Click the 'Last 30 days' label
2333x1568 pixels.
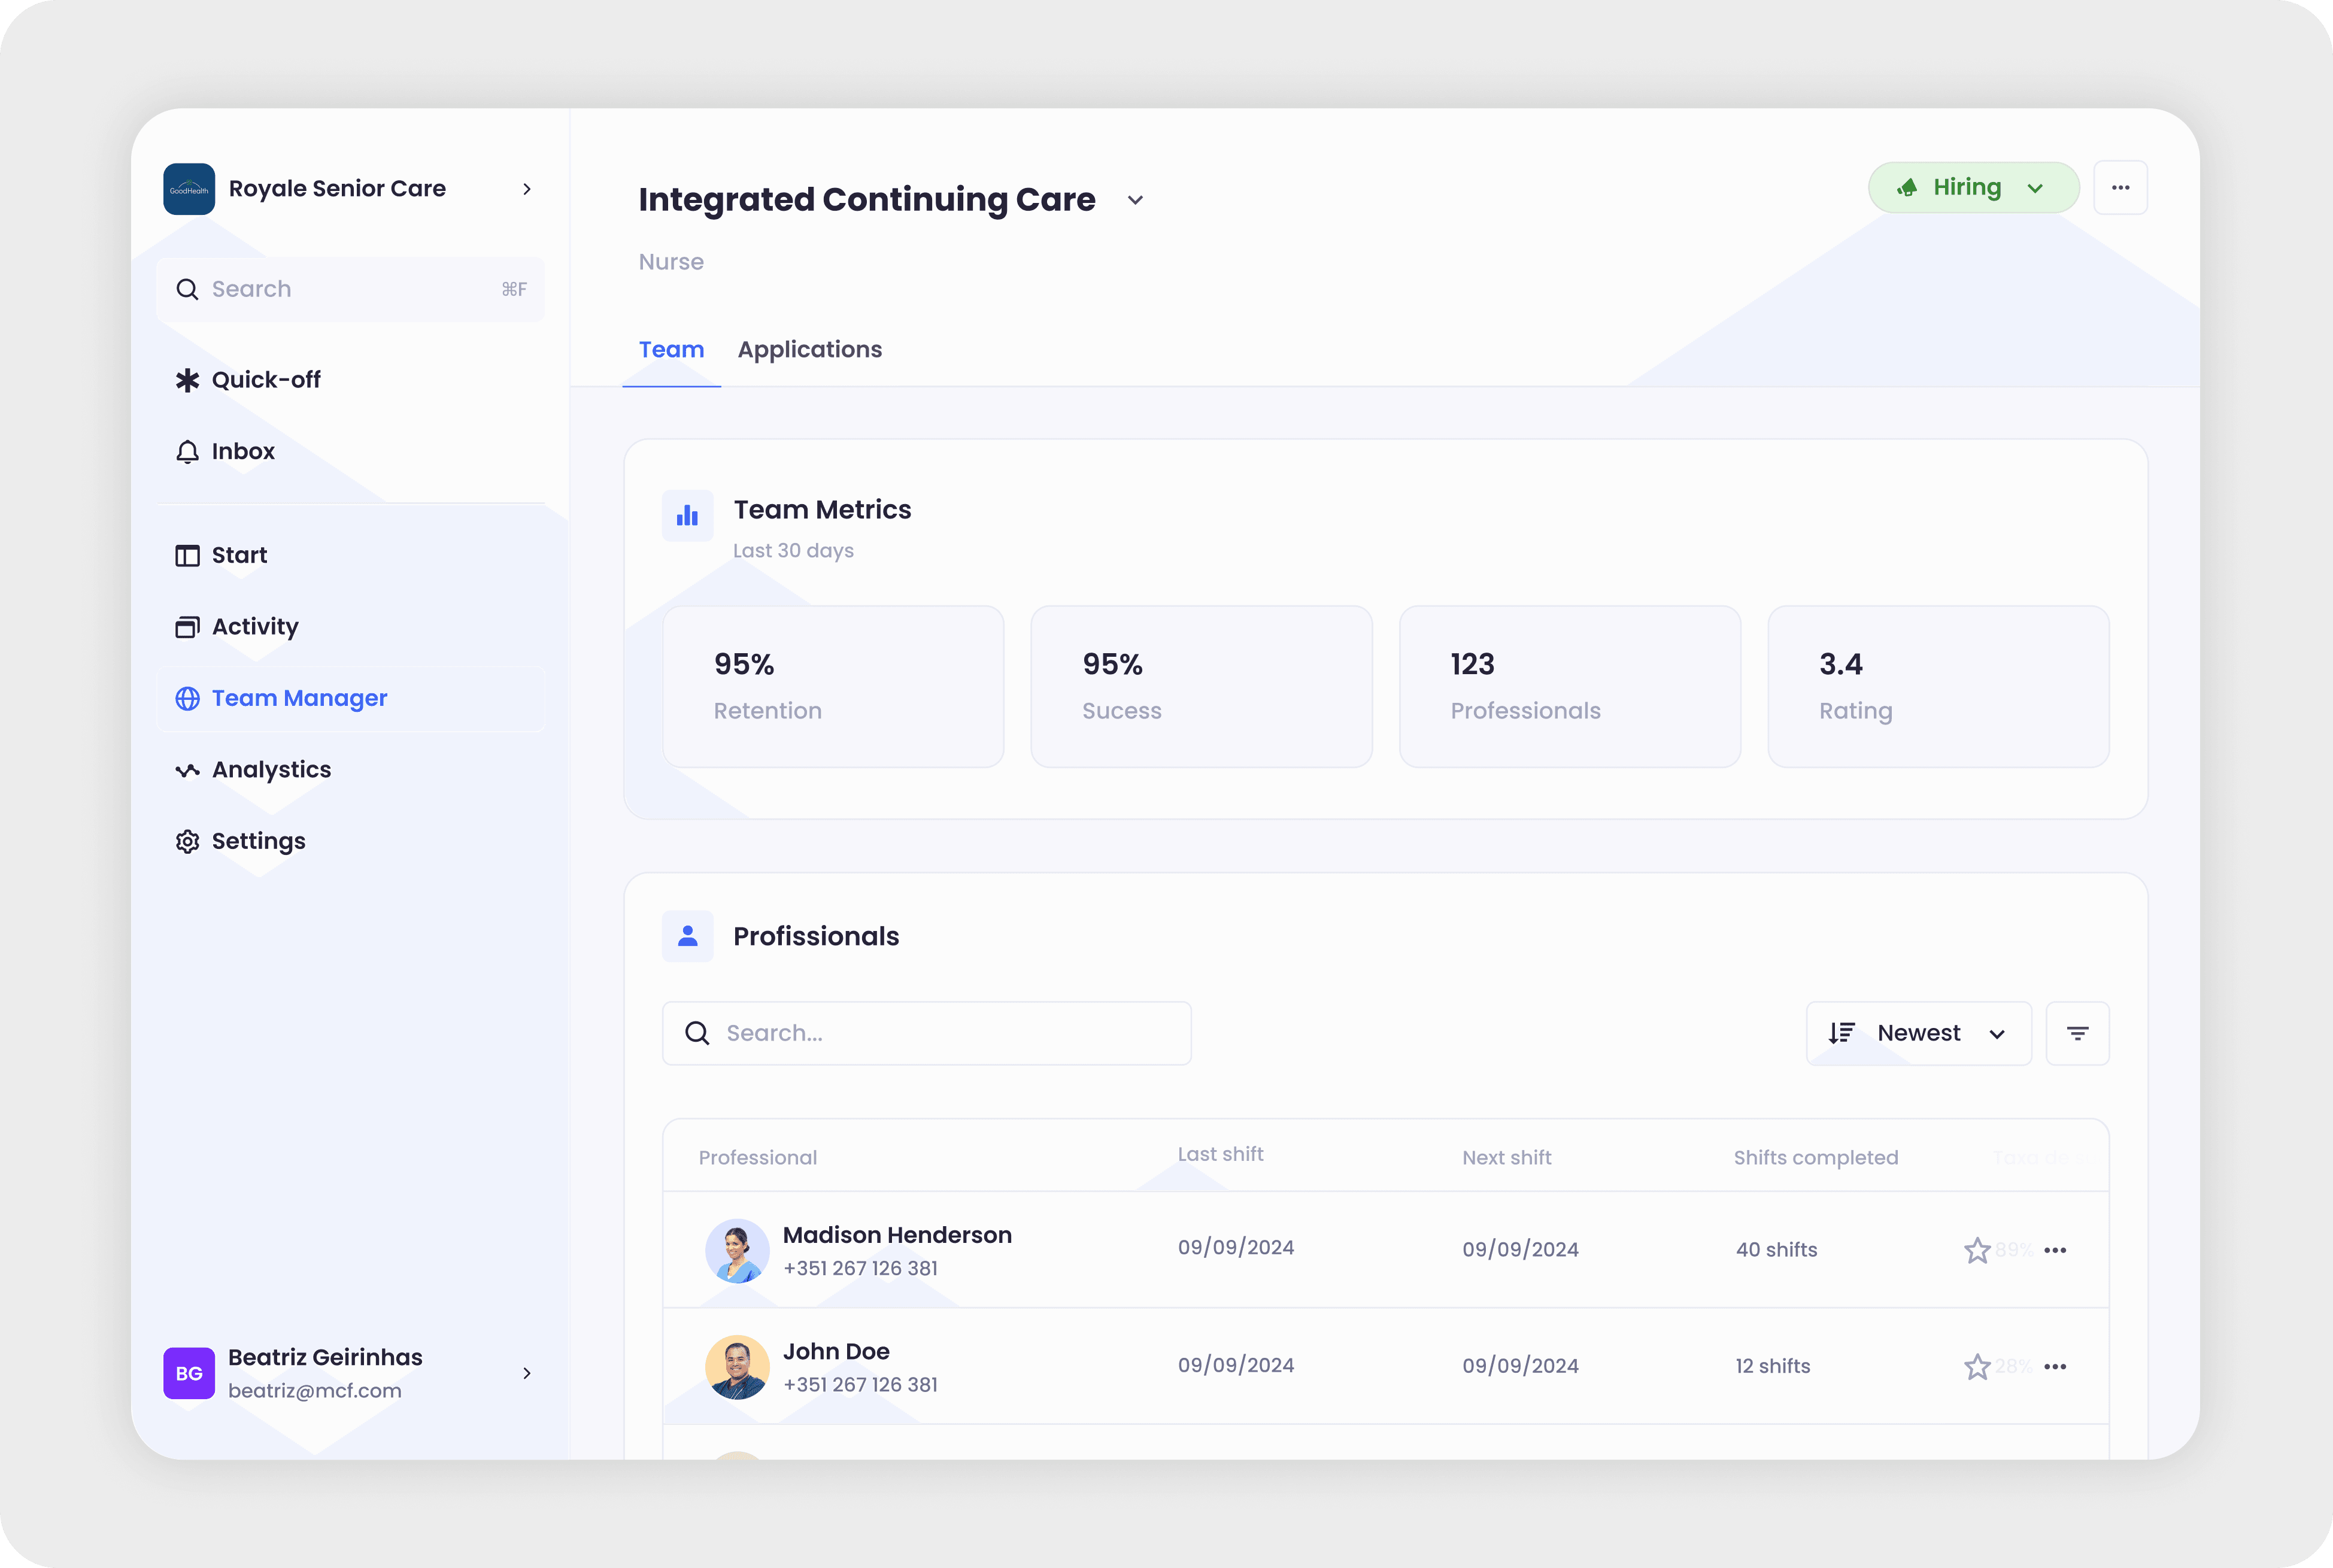point(793,551)
